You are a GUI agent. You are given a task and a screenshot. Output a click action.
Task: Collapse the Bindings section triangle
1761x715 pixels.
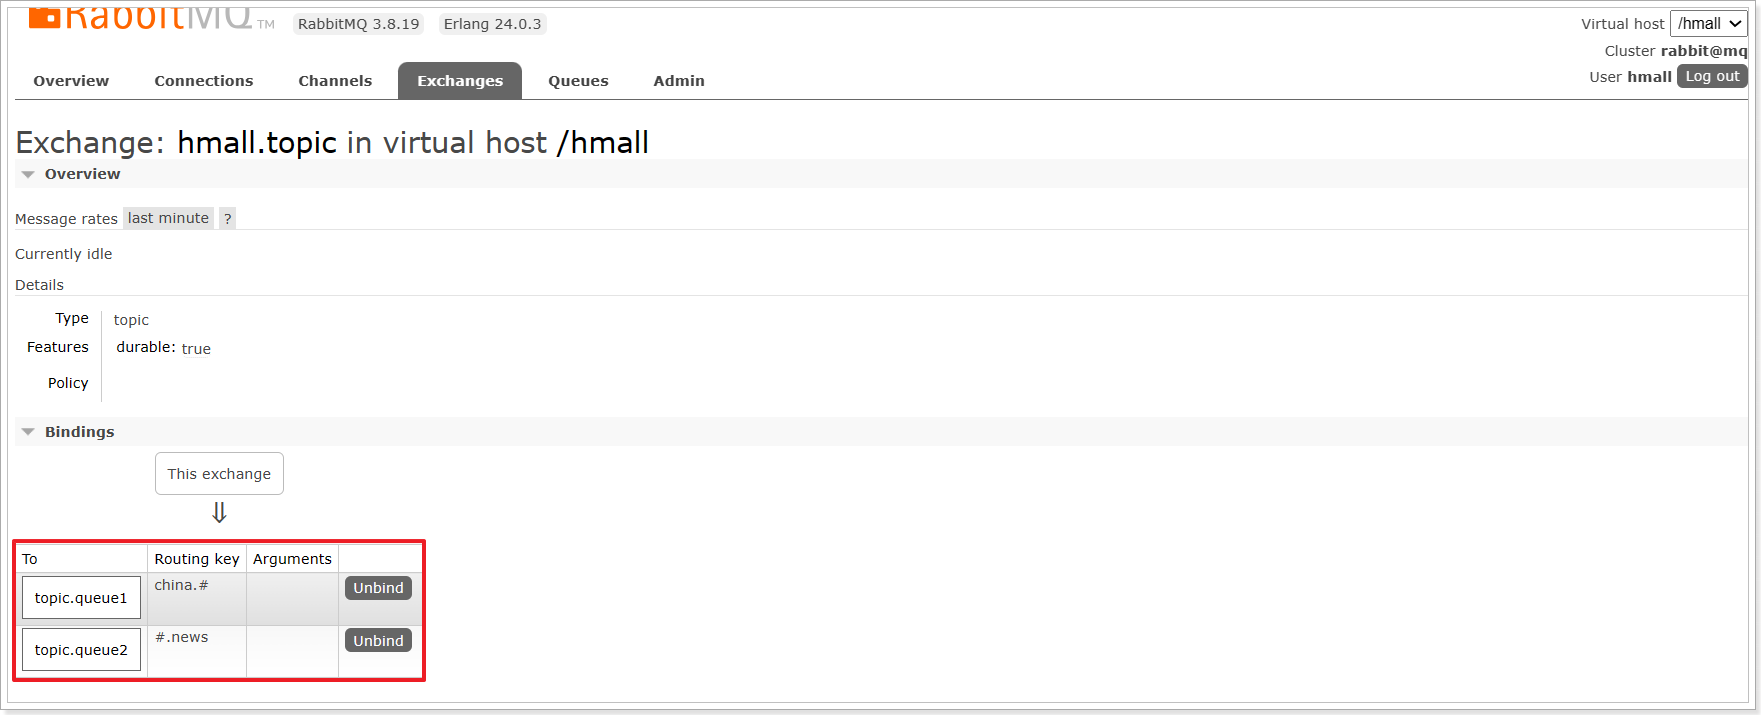(28, 432)
